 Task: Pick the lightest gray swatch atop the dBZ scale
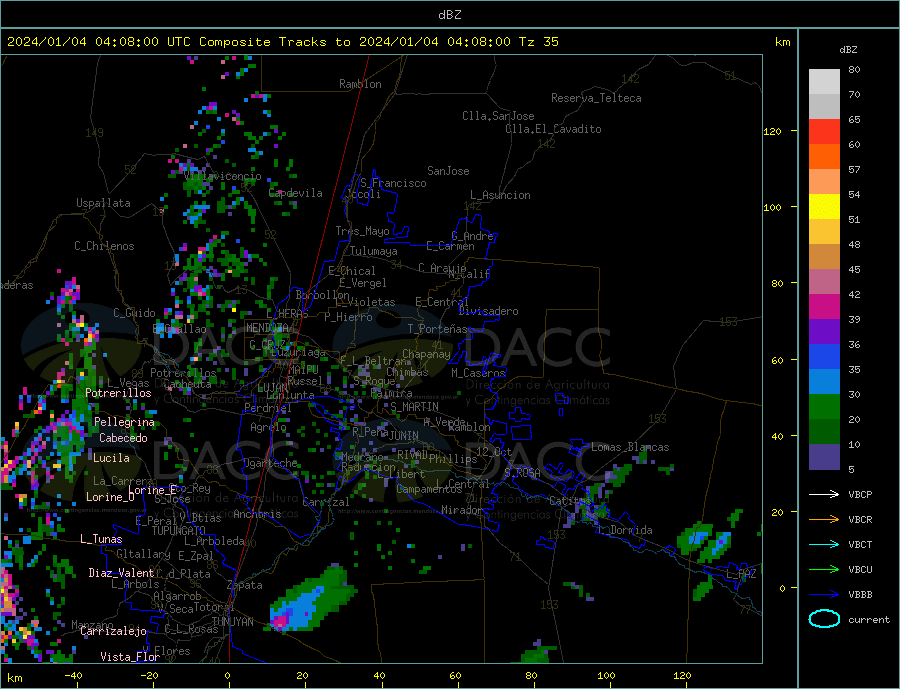coord(824,82)
